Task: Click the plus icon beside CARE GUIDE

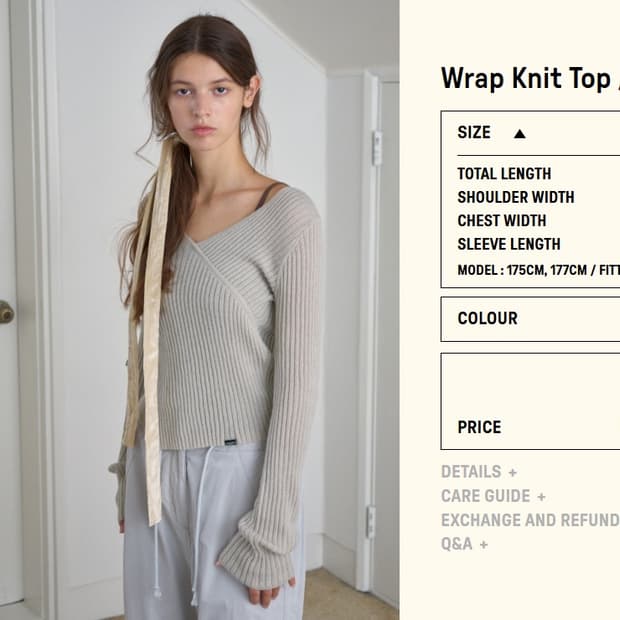Action: 541,497
